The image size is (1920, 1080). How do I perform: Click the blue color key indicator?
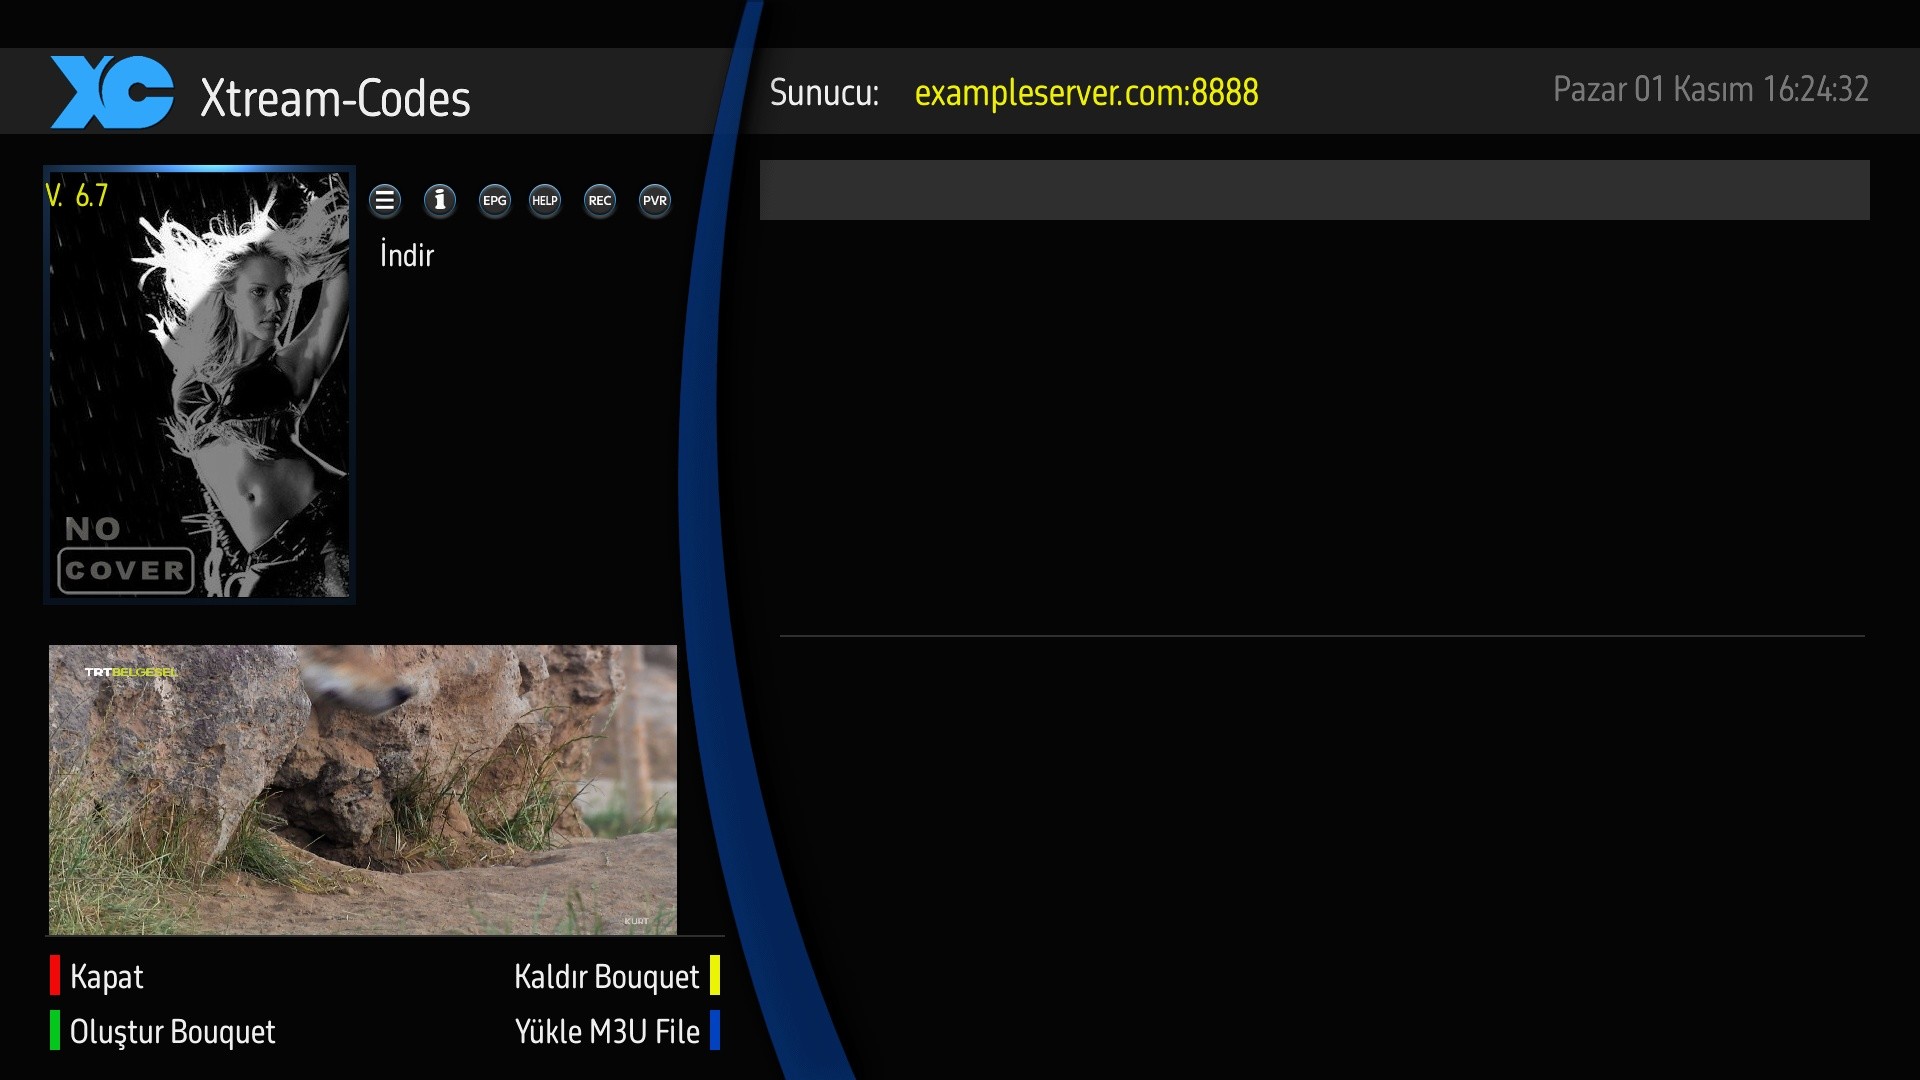click(x=715, y=1030)
